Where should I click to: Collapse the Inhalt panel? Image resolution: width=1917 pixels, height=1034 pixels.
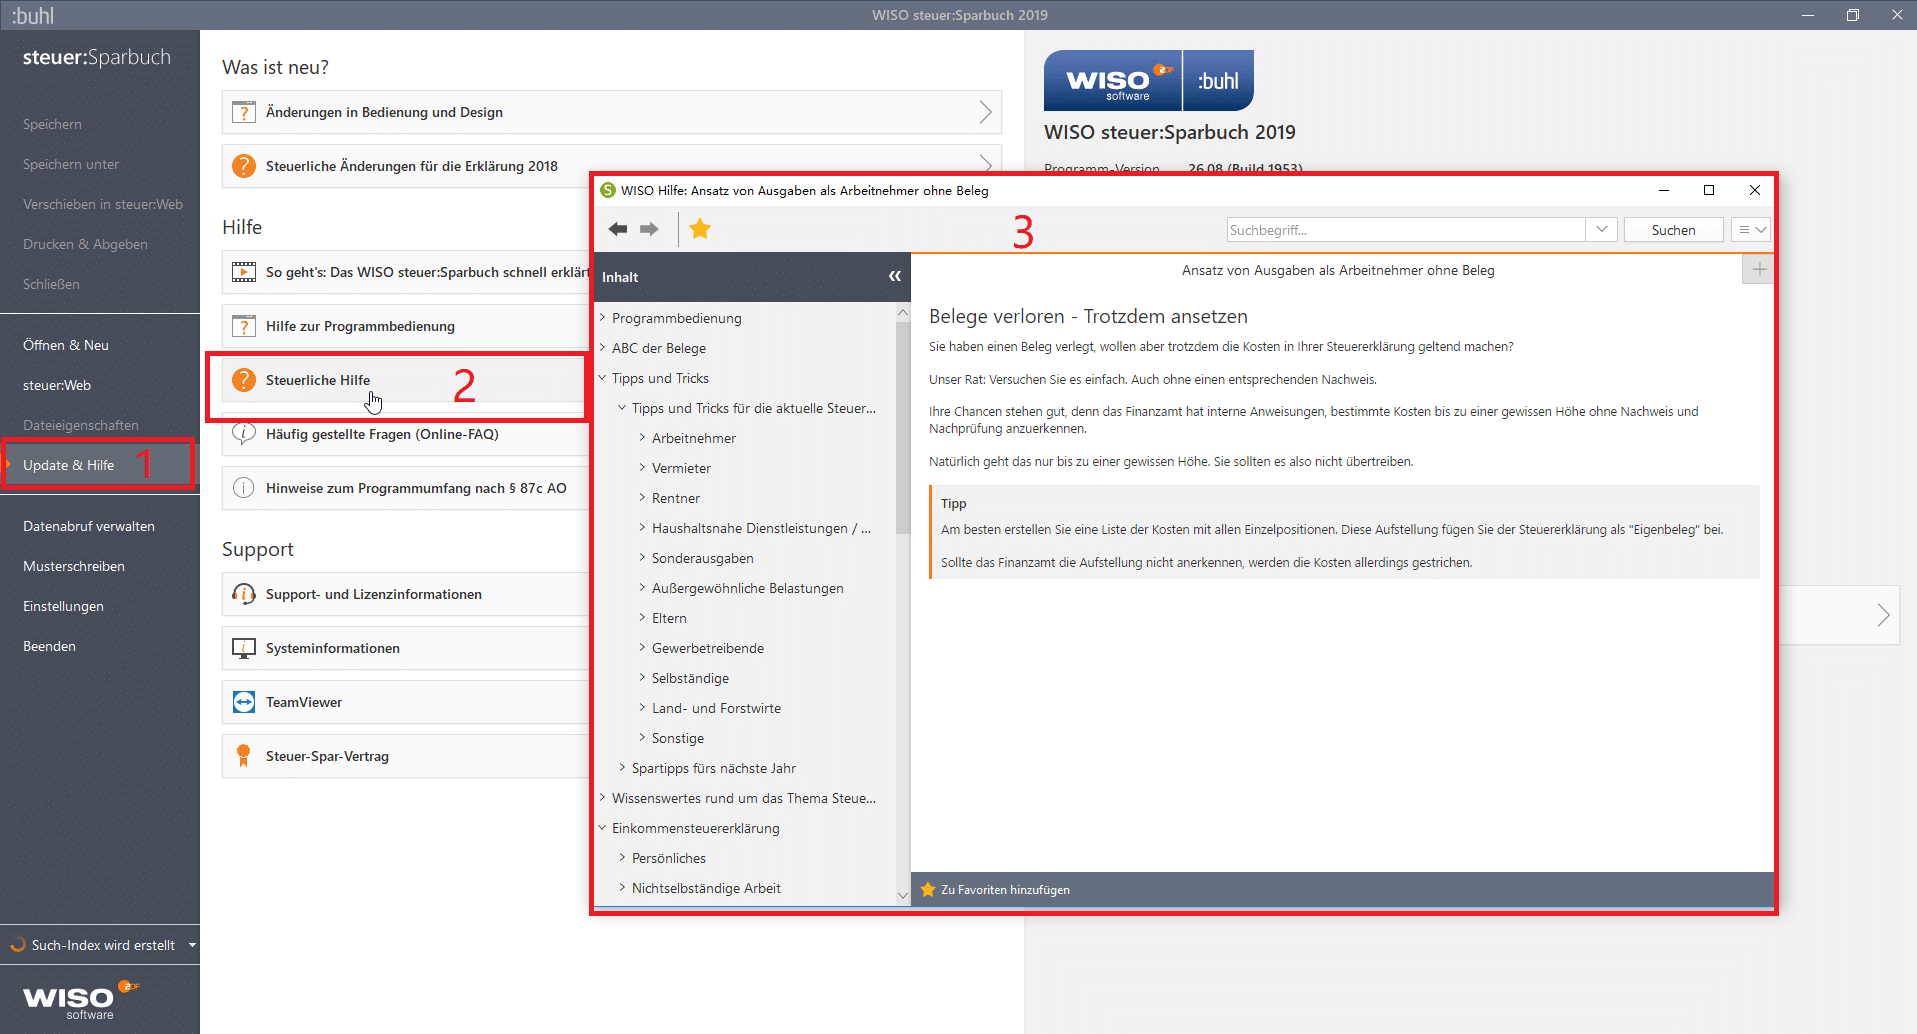point(895,276)
